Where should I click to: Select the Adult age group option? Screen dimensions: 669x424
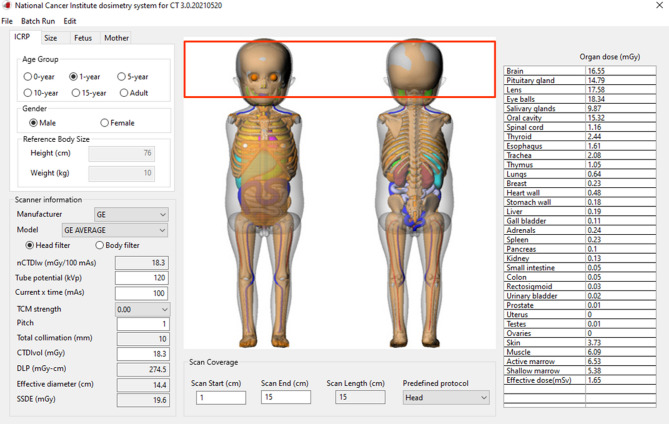tap(124, 93)
